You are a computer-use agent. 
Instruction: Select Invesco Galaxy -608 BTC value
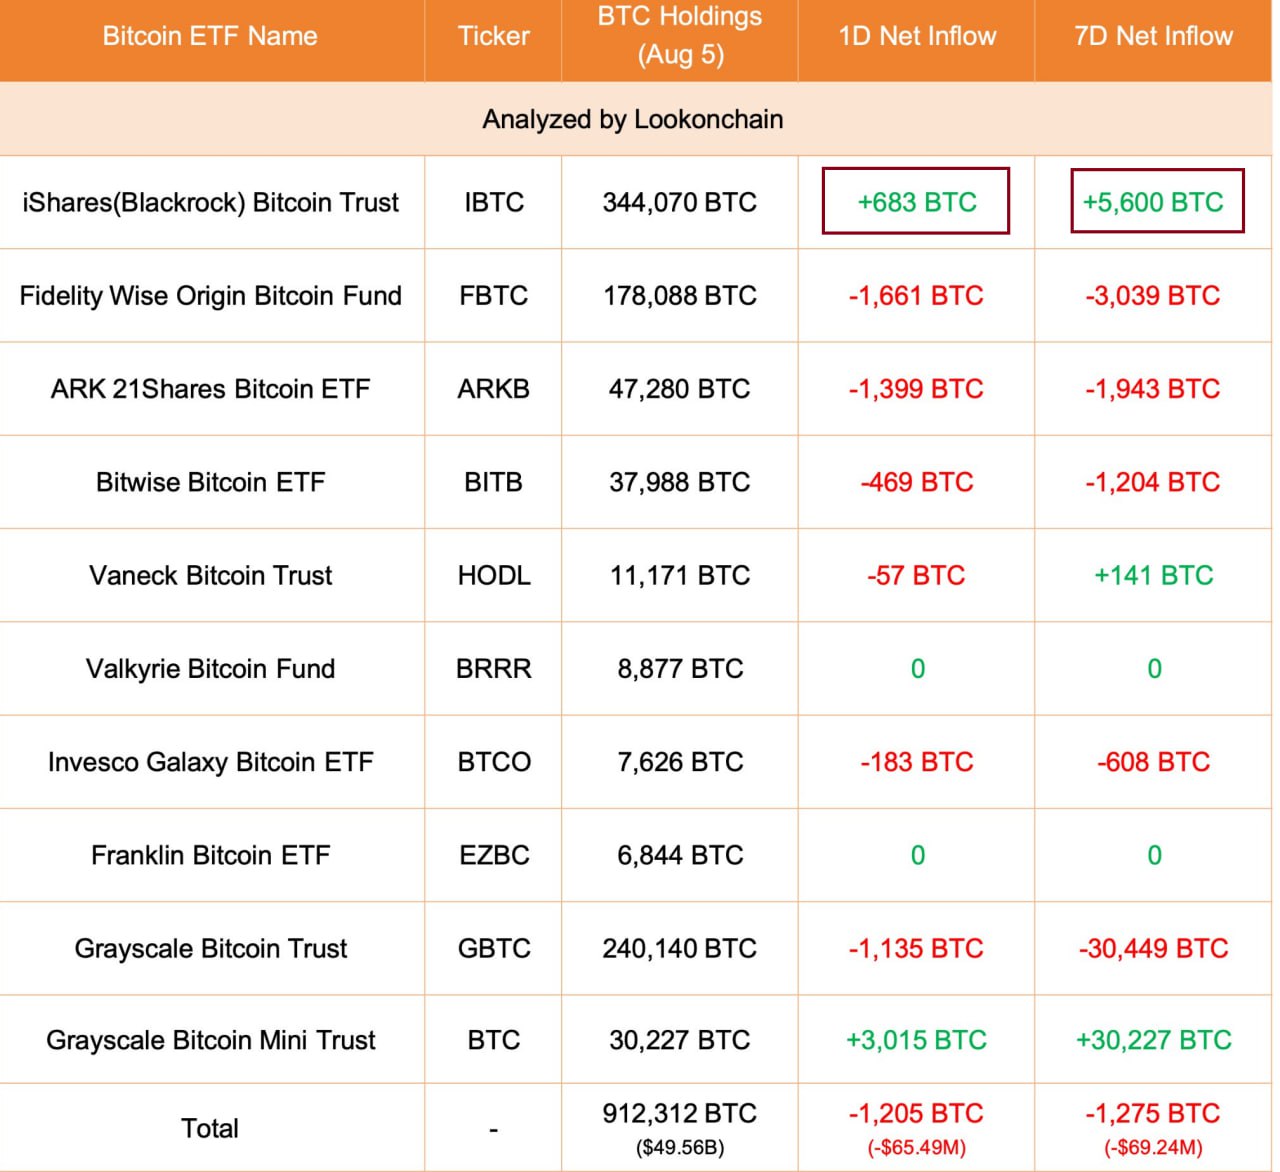[x=1153, y=762]
